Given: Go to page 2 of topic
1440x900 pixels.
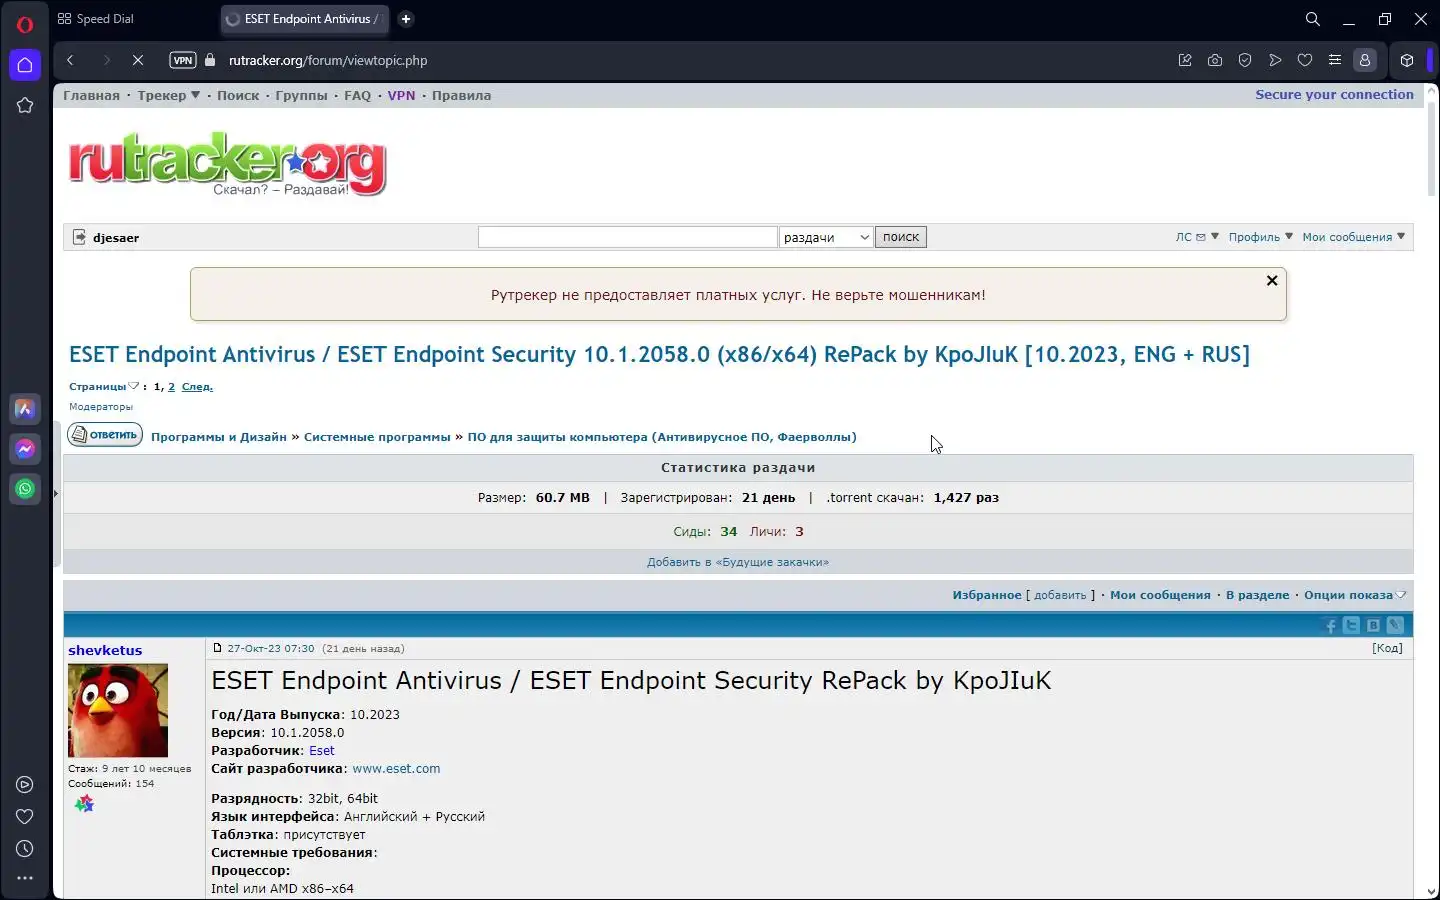Looking at the screenshot, I should coord(171,387).
